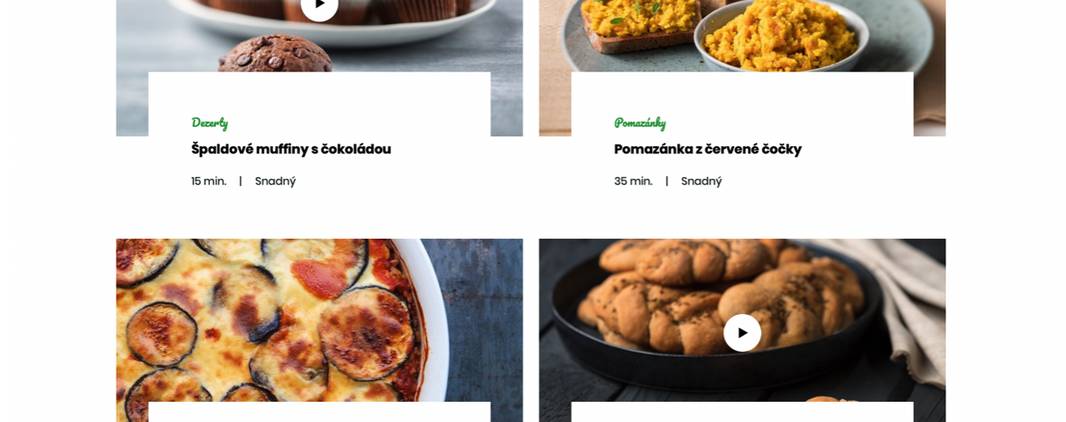1066x422 pixels.
Task: Click the toast topped with lentil spread
Action: (x=640, y=24)
